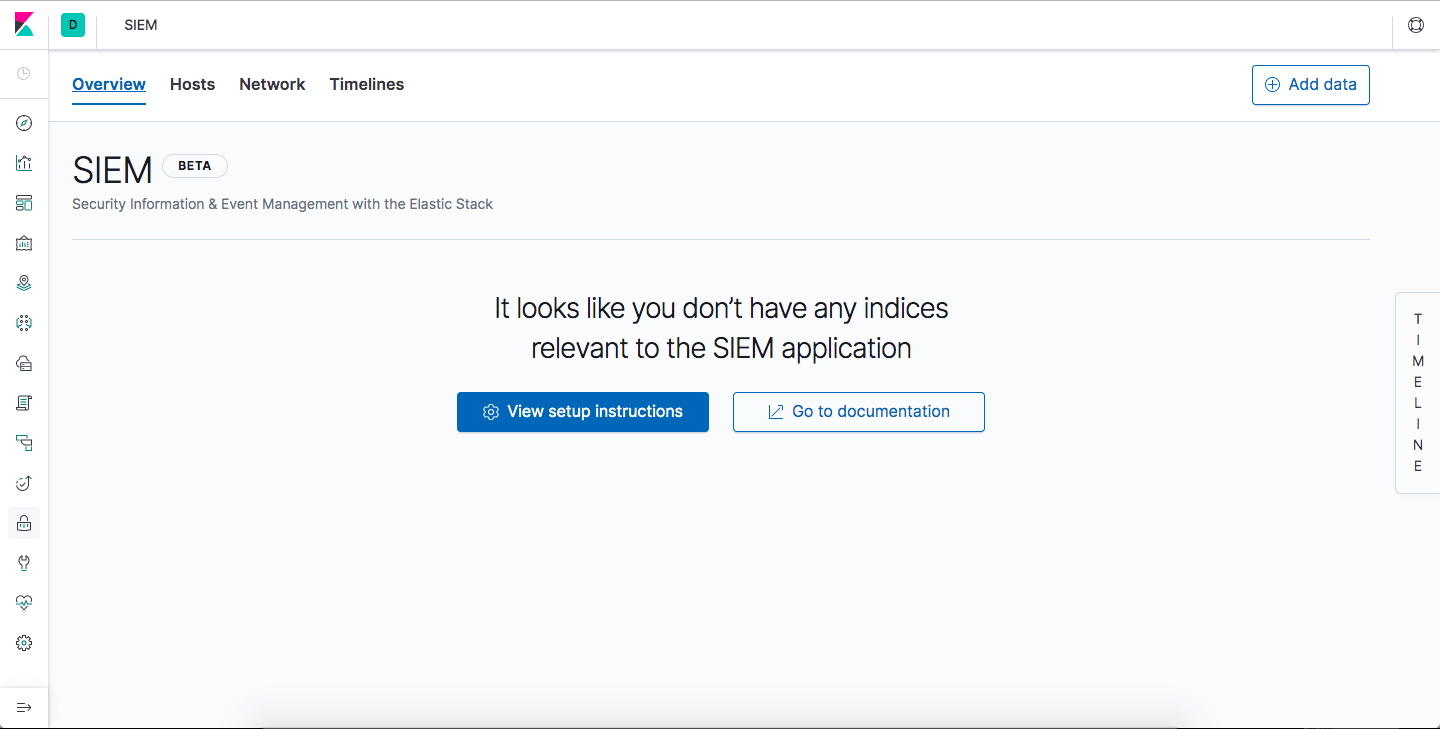Open Go to documentation link
Viewport: 1440px width, 729px height.
pos(859,412)
